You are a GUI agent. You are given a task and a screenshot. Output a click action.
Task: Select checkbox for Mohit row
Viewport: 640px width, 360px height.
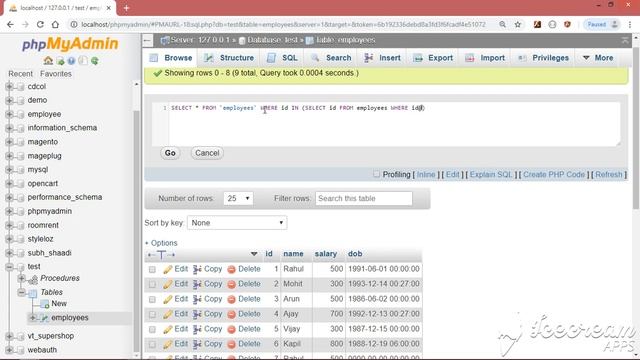pos(152,284)
